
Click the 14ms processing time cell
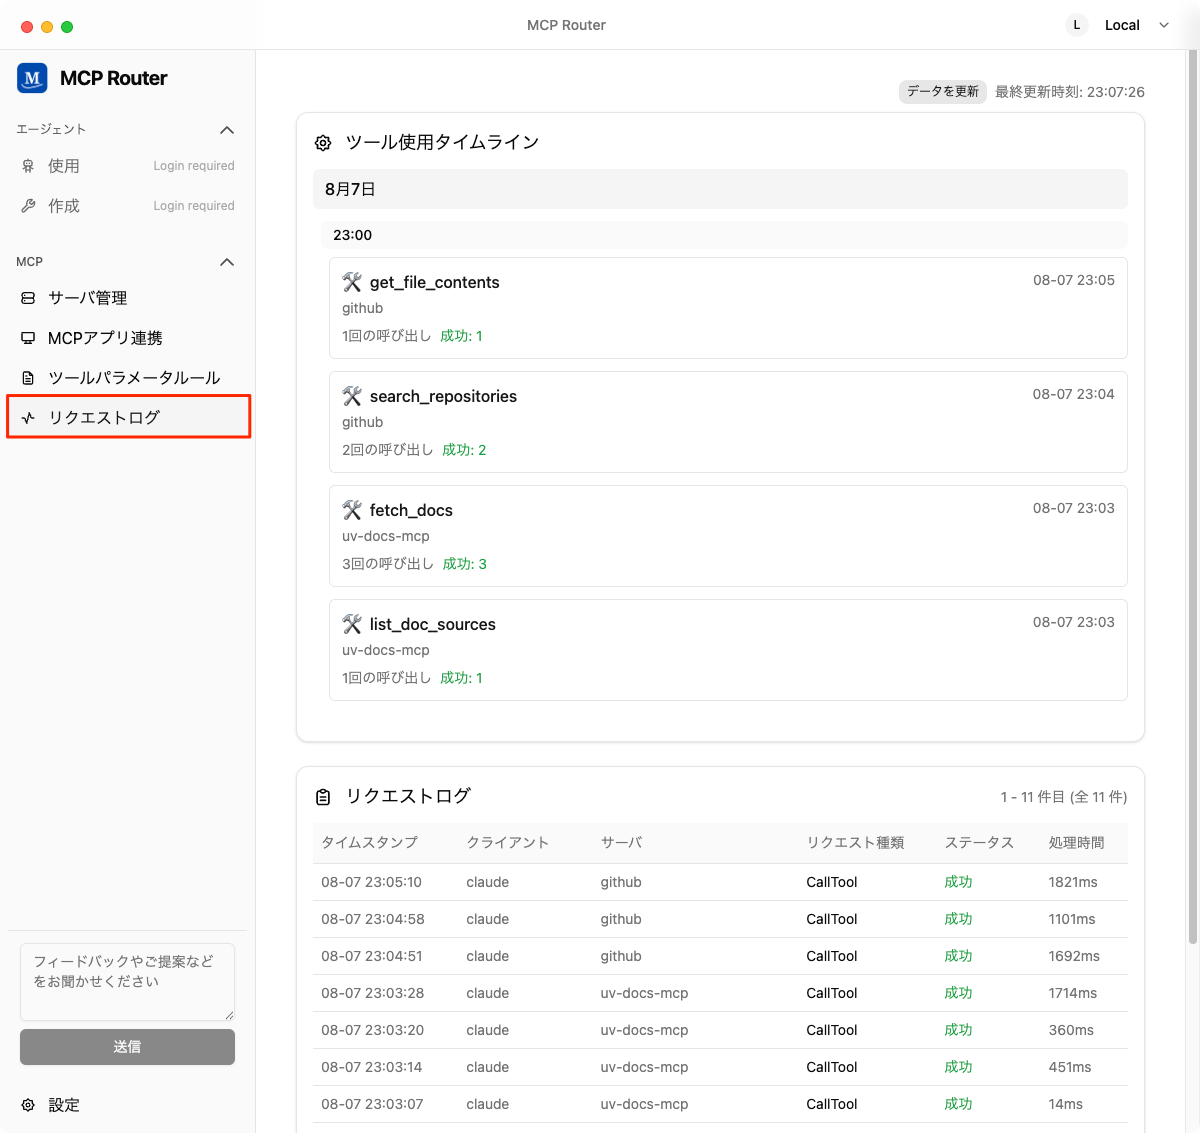coord(1066,1104)
